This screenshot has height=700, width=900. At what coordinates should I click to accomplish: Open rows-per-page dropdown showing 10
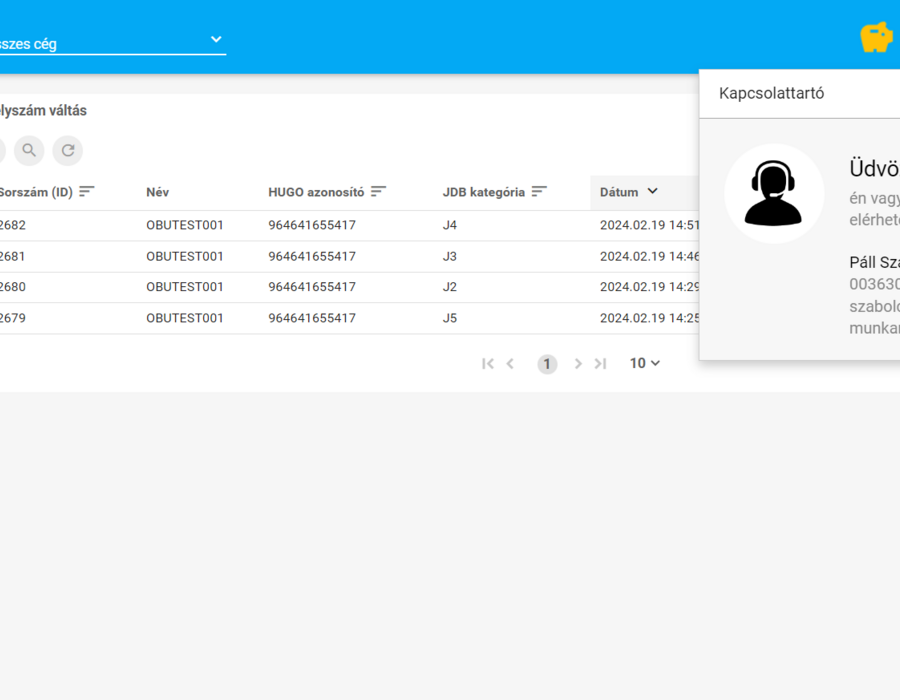click(645, 363)
